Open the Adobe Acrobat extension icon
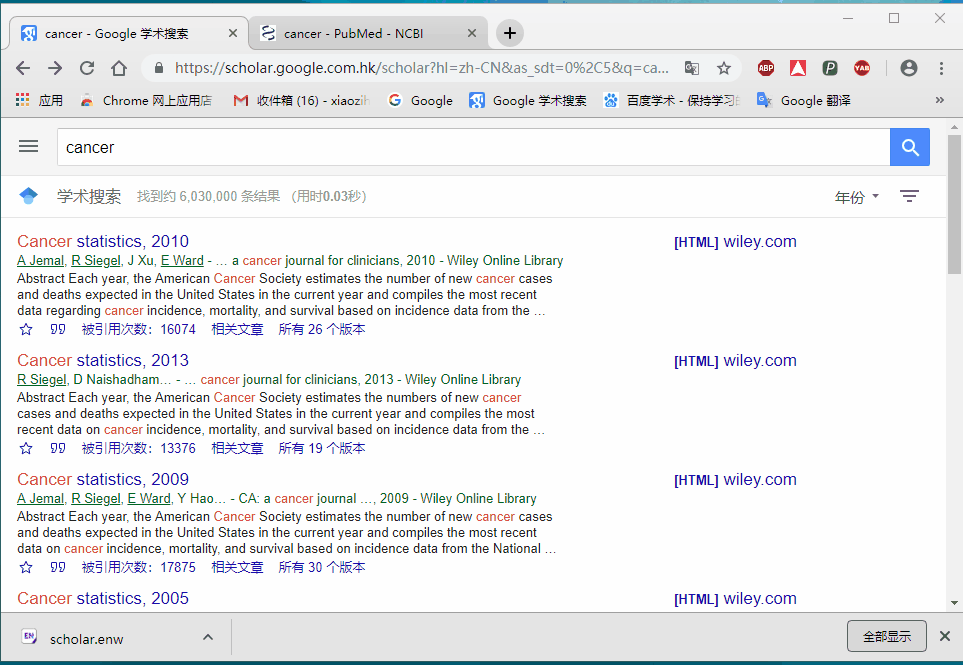 pyautogui.click(x=798, y=68)
